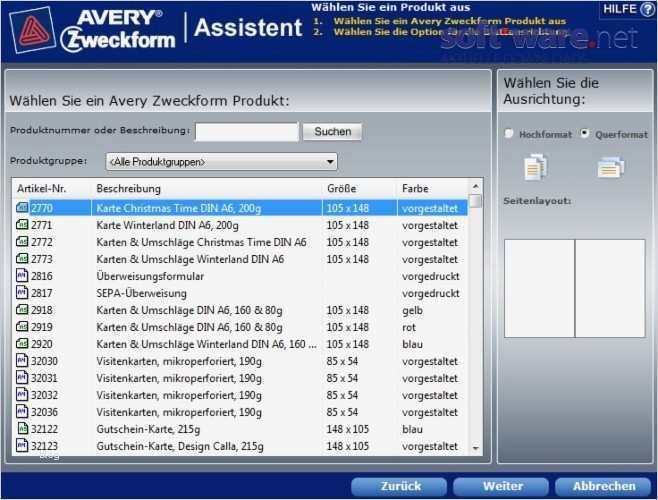Click the document icon beside article 2816
The image size is (658, 500).
point(22,276)
